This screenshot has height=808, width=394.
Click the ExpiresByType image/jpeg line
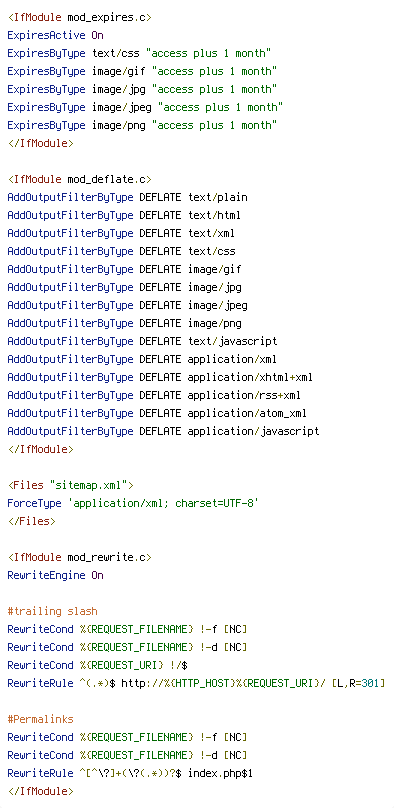(x=145, y=108)
